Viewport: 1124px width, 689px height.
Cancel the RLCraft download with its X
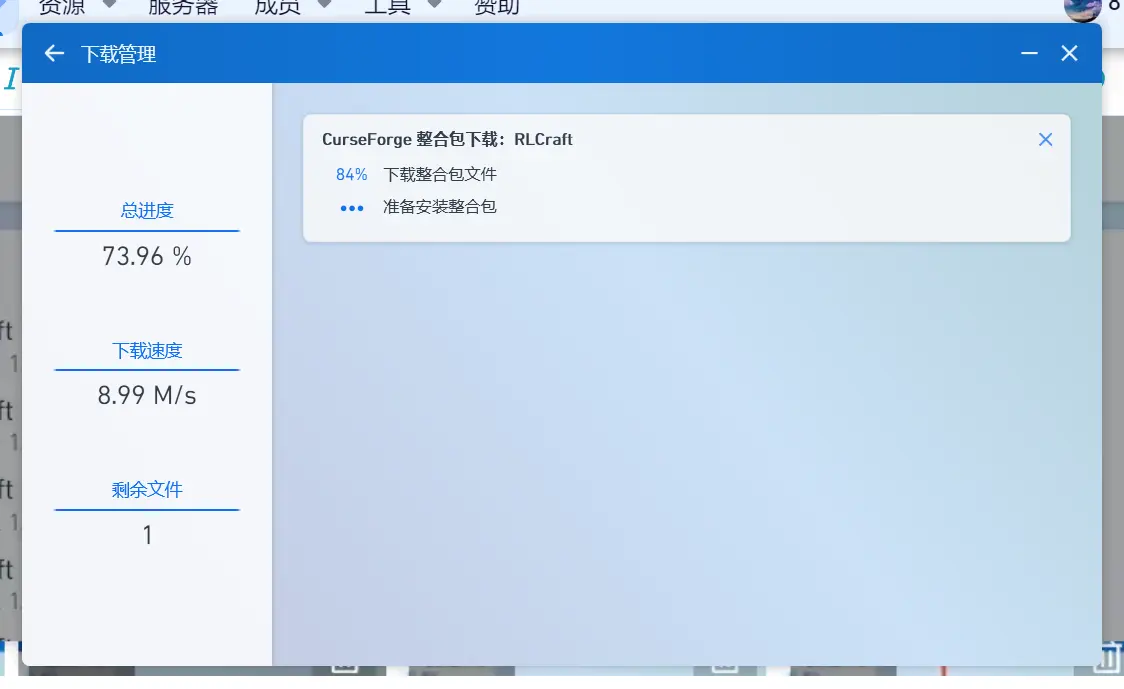pos(1045,139)
